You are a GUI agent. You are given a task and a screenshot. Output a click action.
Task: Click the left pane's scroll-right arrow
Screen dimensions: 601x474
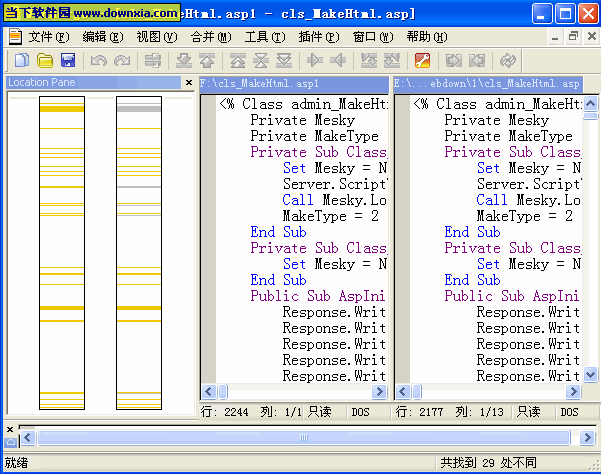point(379,392)
